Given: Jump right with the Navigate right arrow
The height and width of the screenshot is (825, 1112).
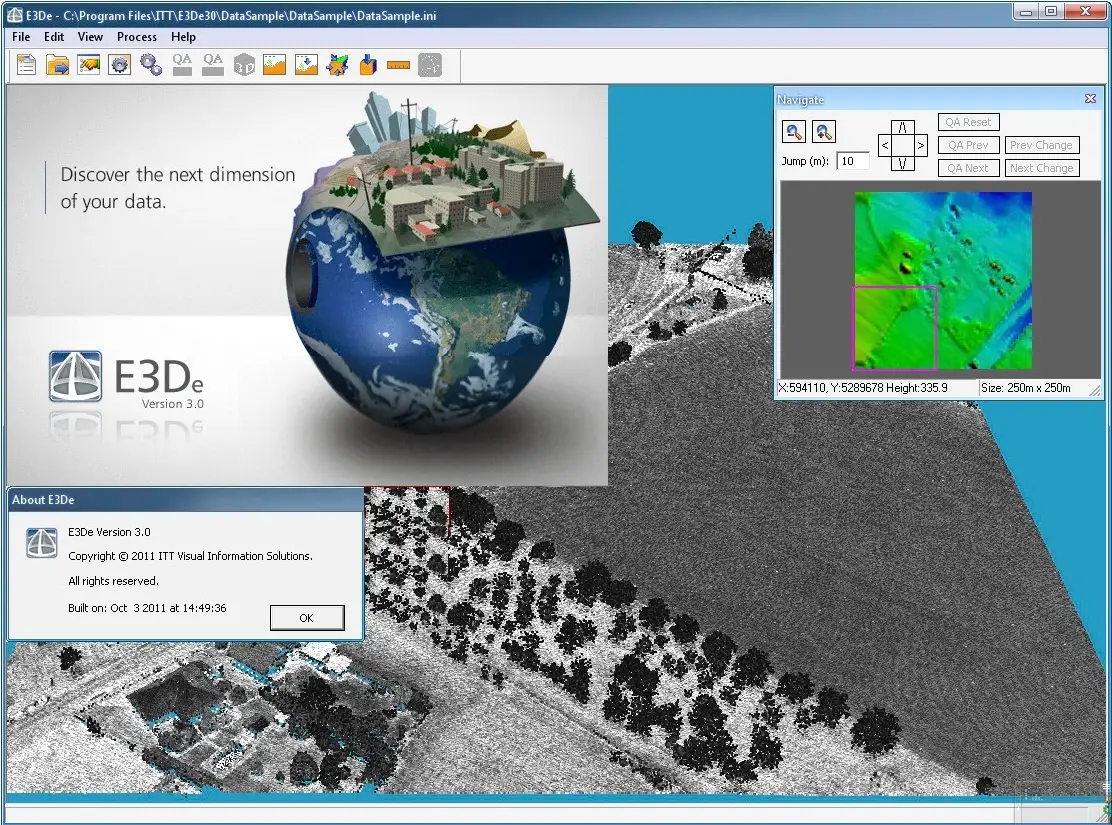Looking at the screenshot, I should pos(921,145).
